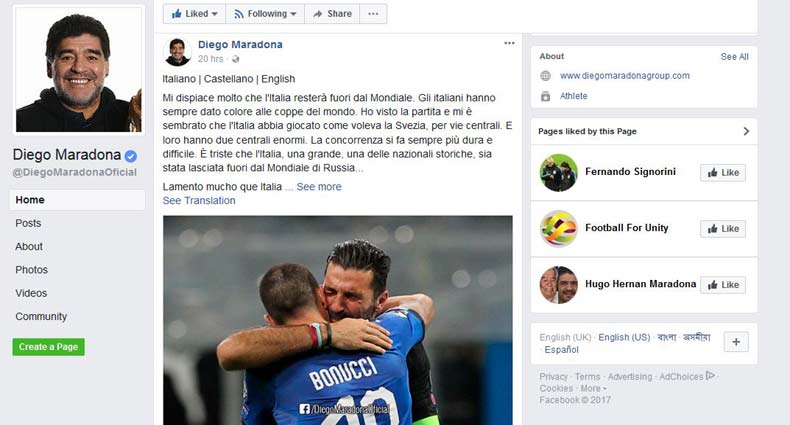Open the www.diegomaradonagroup.com link
This screenshot has width=790, height=425.
625,76
